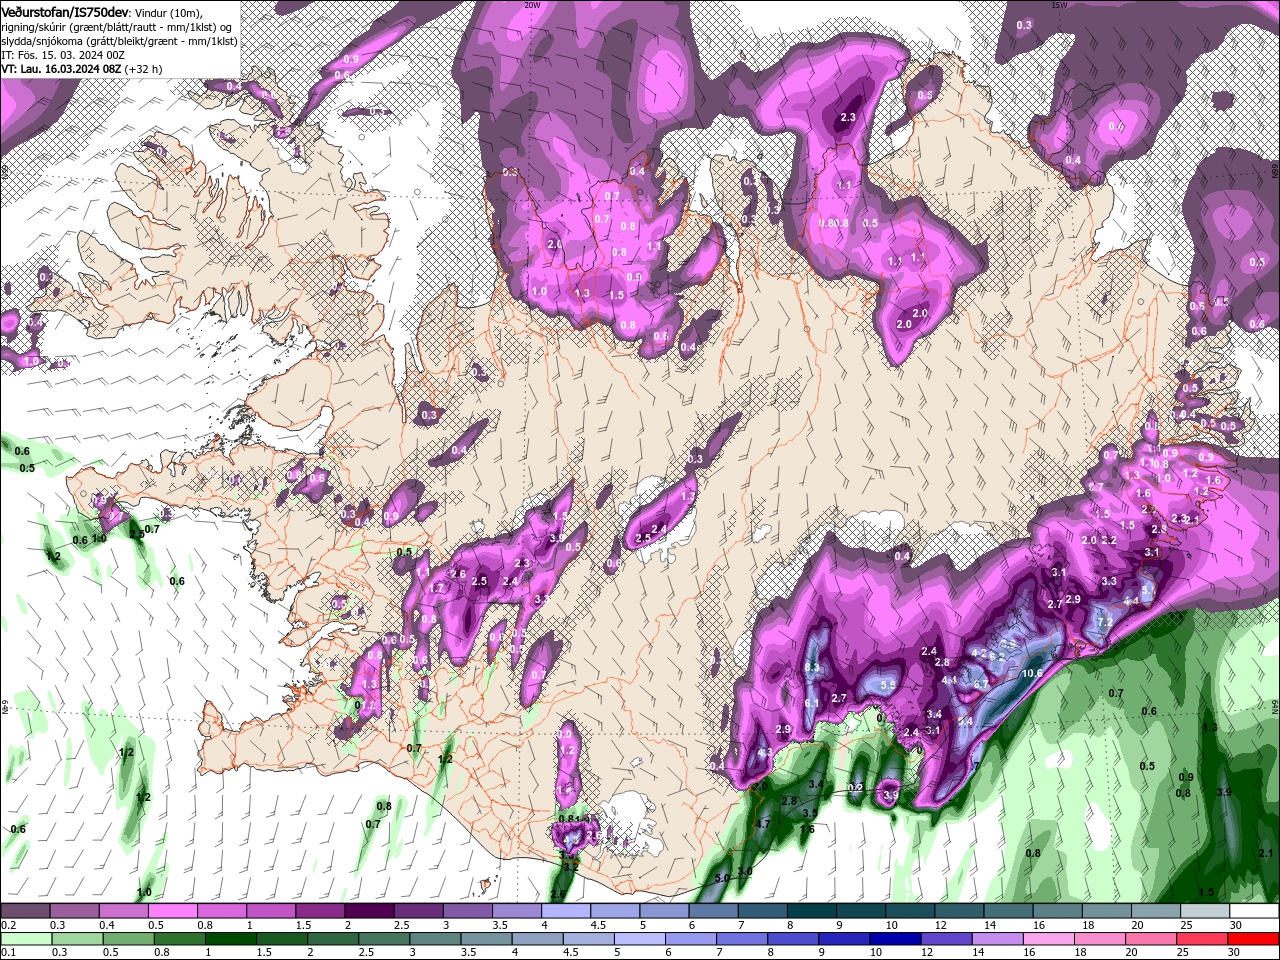Pick the palest green 0.1 swatch, lower legend row
1280x960 pixels.
pyautogui.click(x=27, y=938)
